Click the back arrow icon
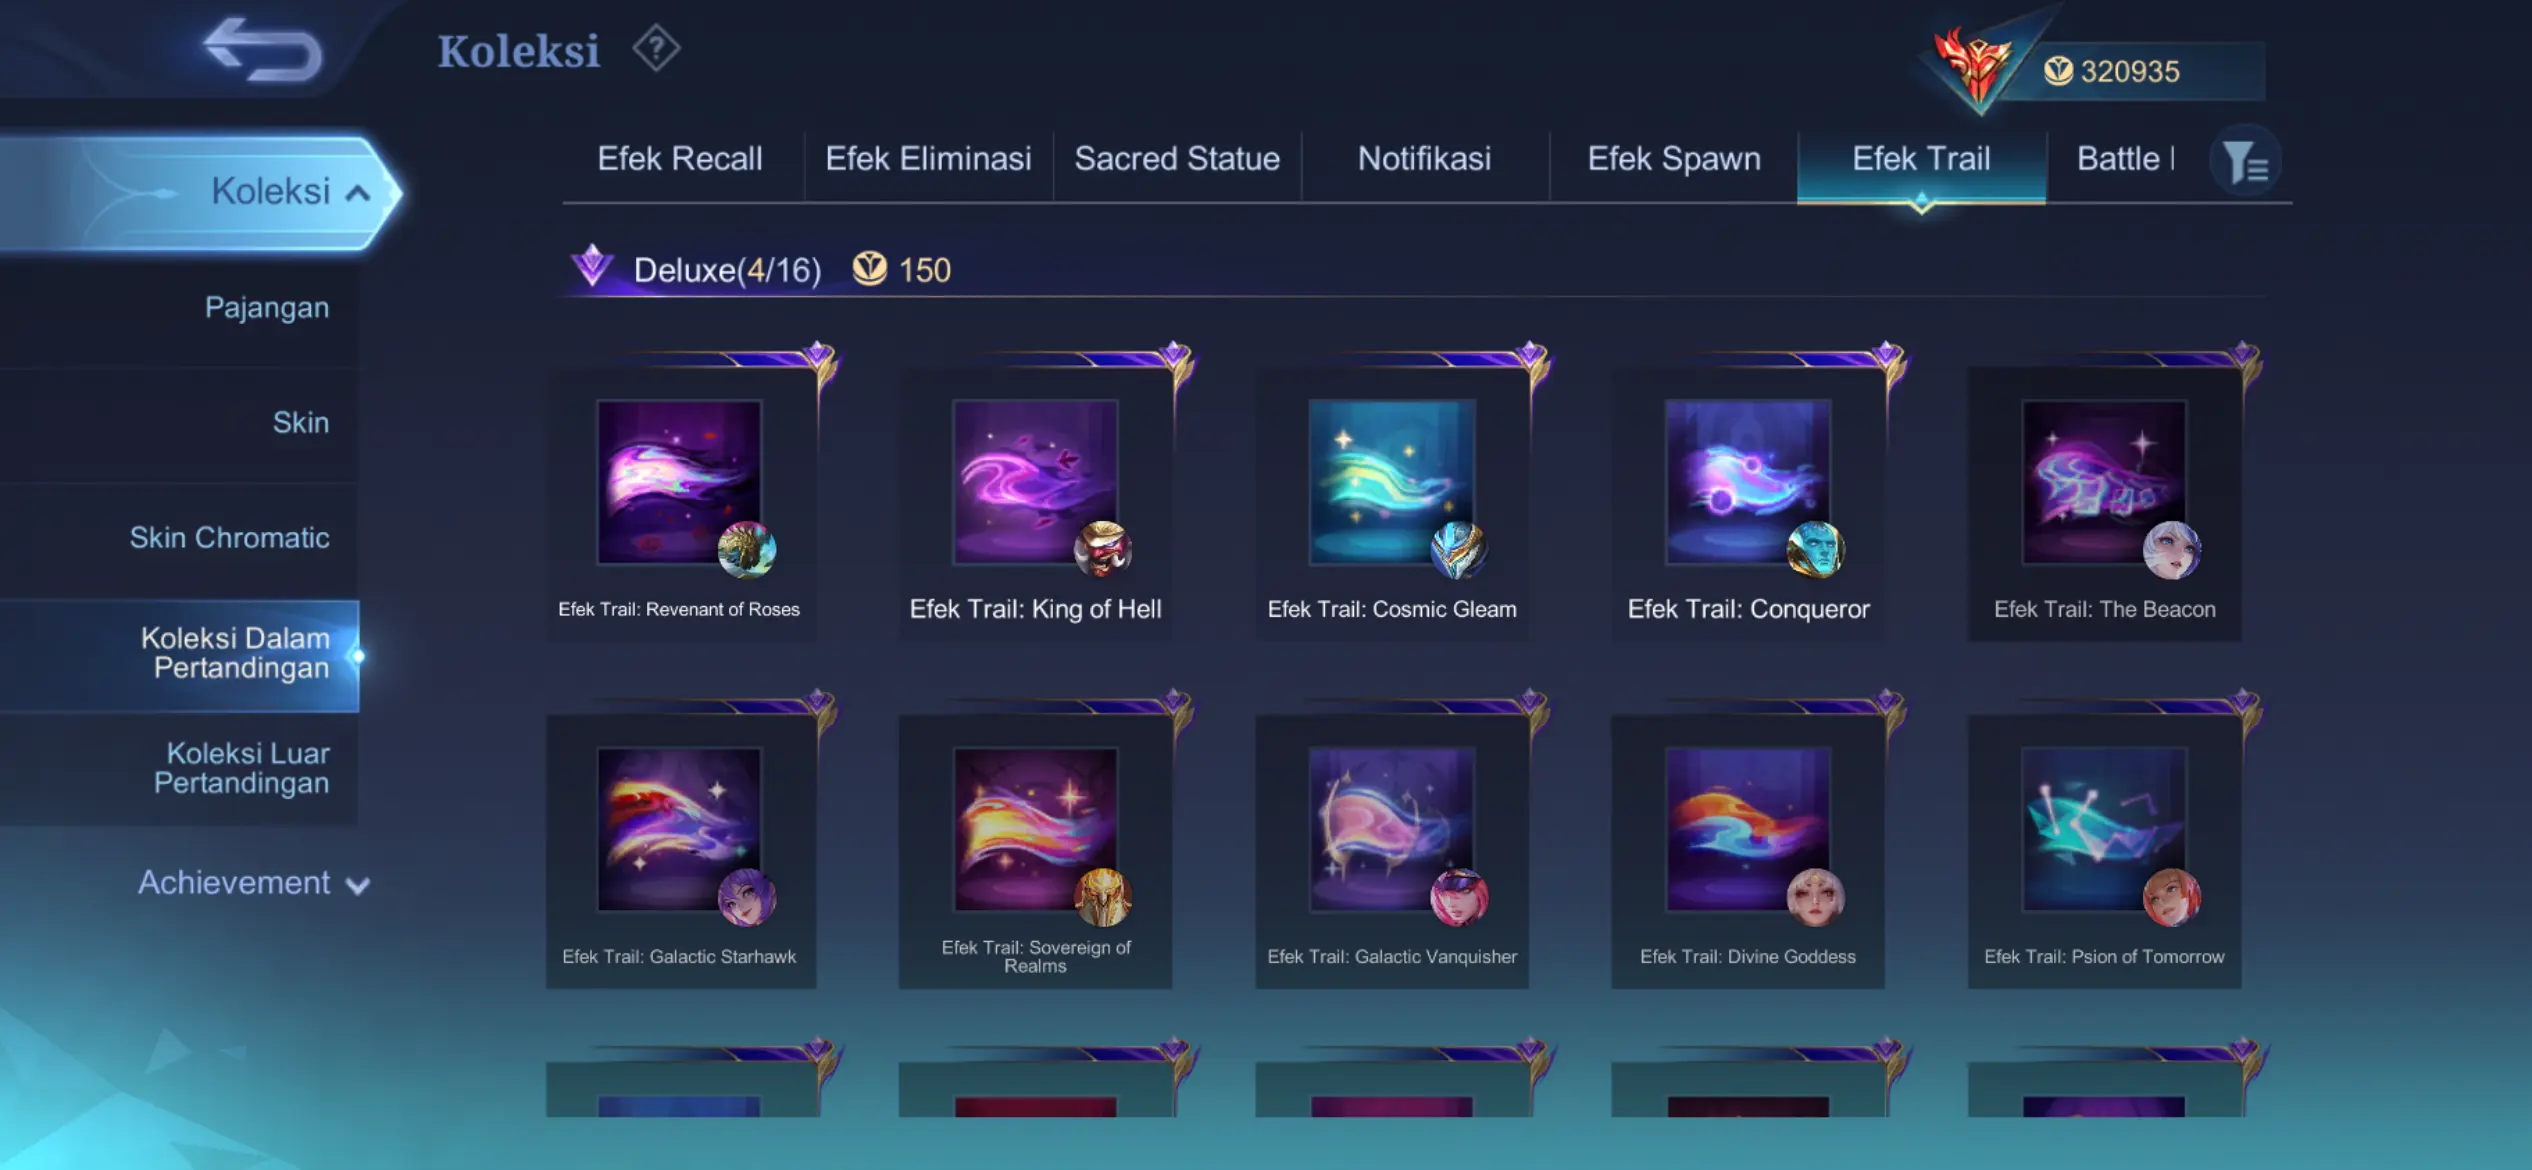Viewport: 2532px width, 1170px height. [x=263, y=50]
